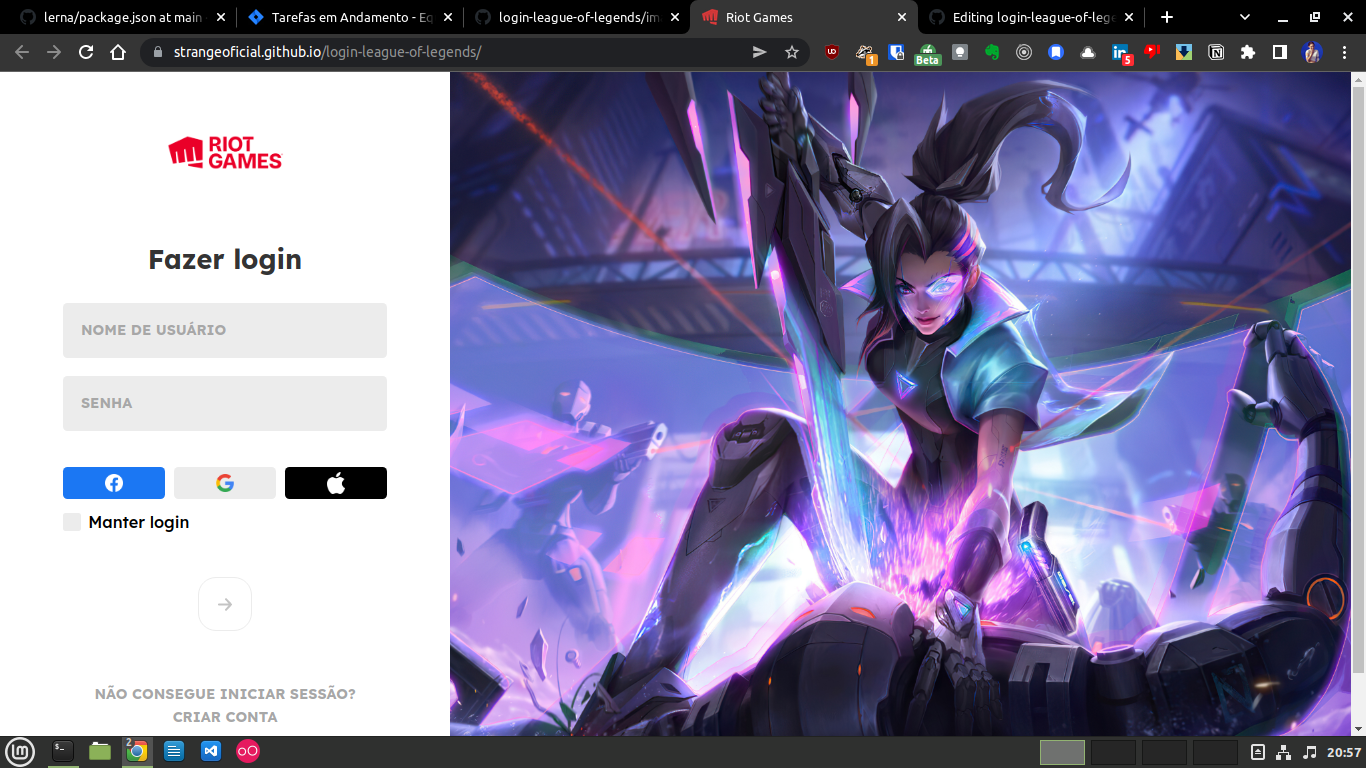This screenshot has width=1366, height=768.
Task: Close the Editing login-league-of-legends tab
Action: (1129, 17)
